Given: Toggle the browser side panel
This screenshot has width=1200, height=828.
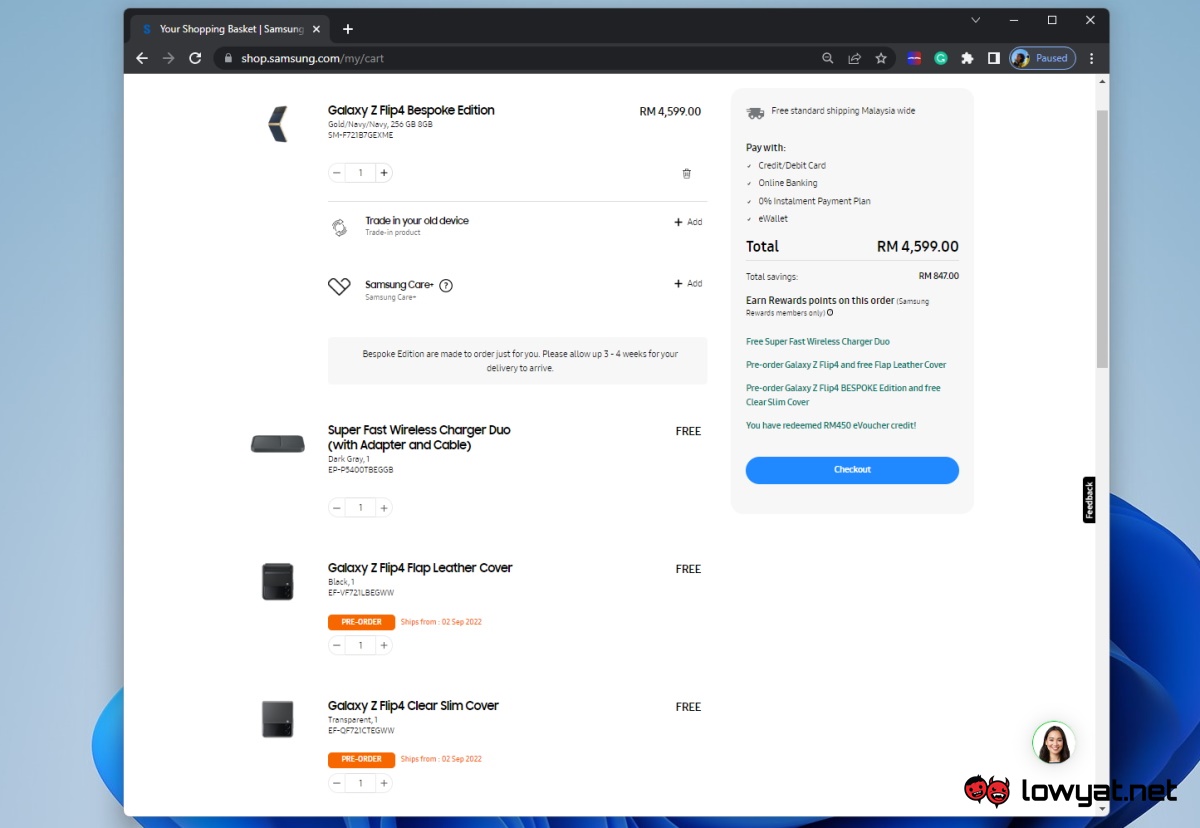Looking at the screenshot, I should pyautogui.click(x=993, y=58).
